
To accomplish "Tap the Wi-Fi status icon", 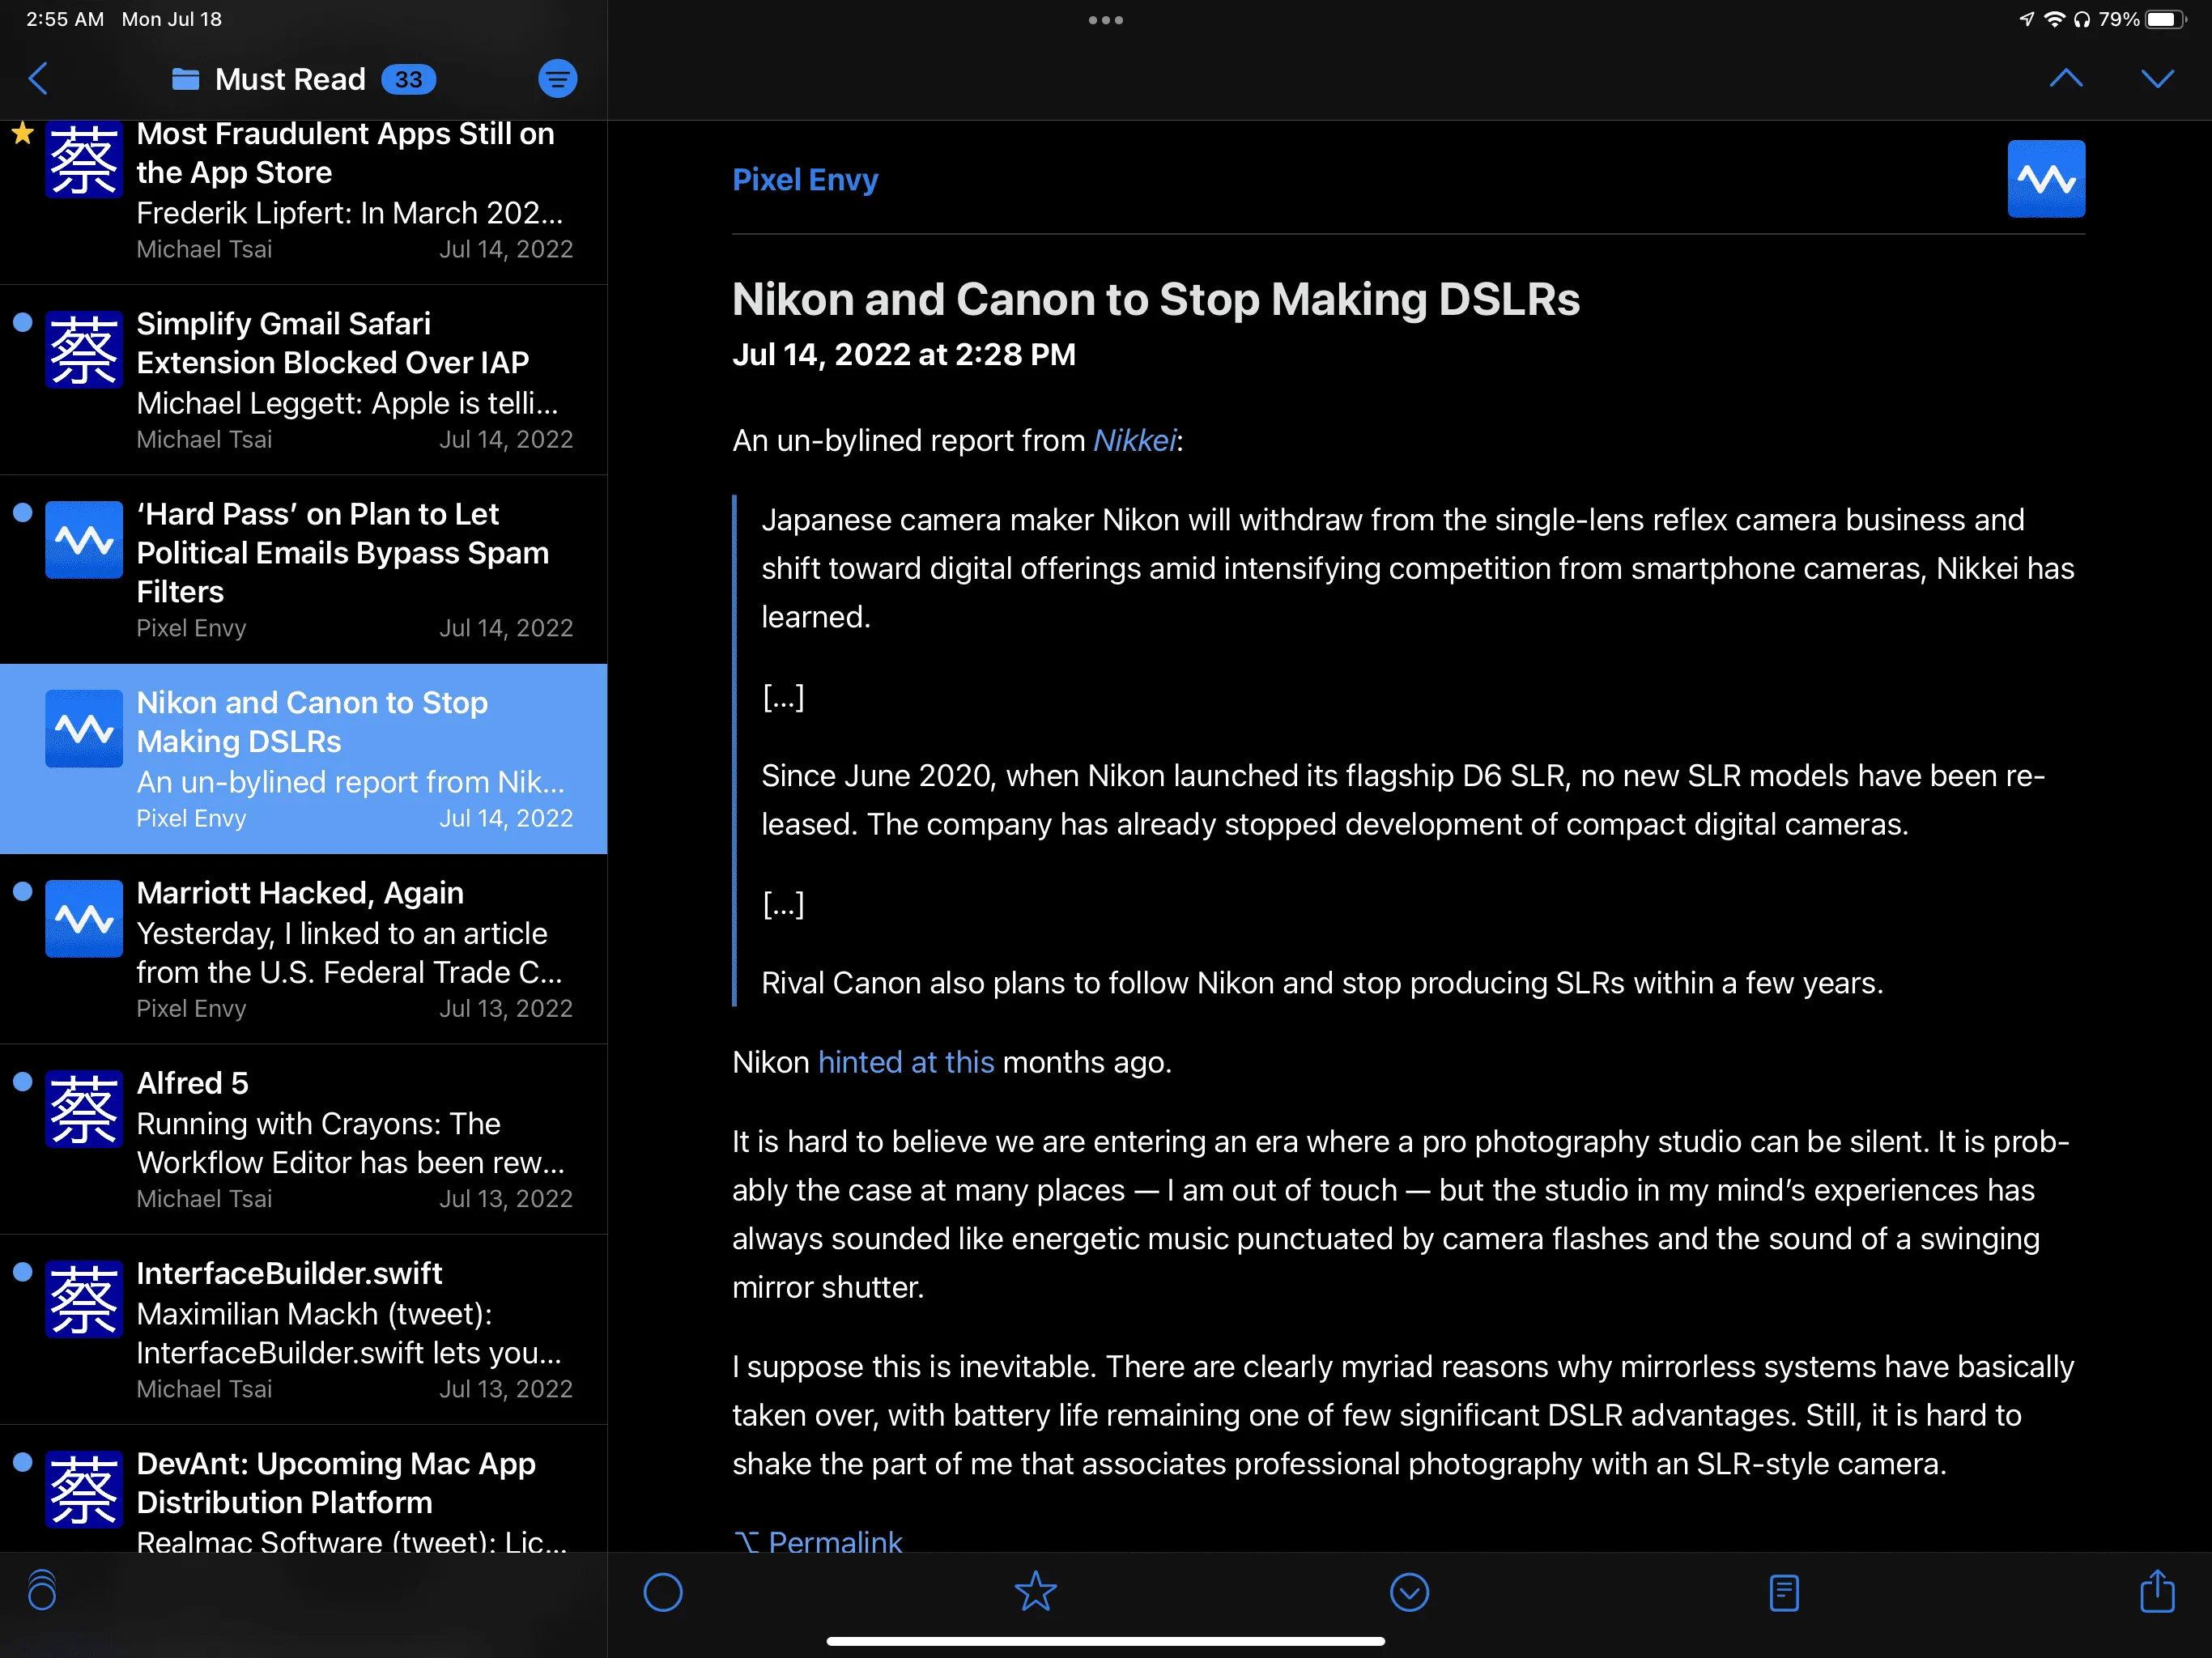I will pos(2054,19).
